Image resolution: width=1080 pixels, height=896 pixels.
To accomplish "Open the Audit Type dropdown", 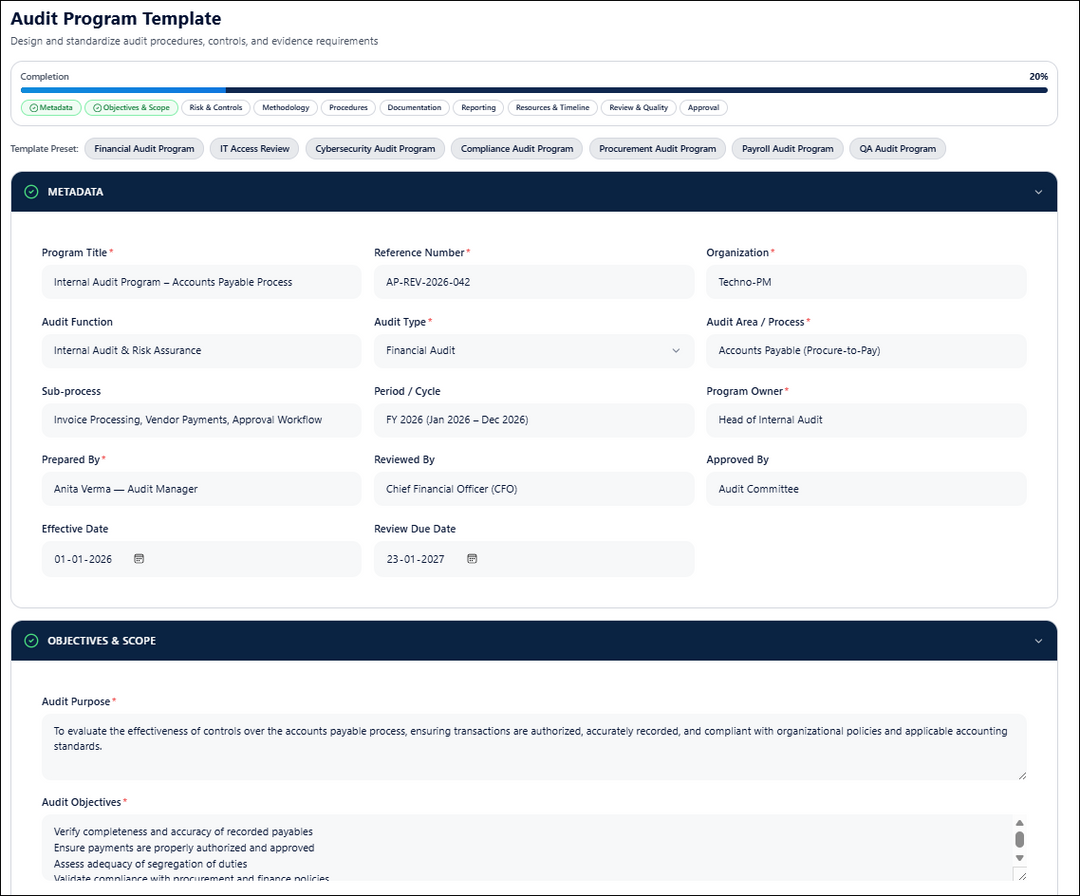I will click(534, 351).
